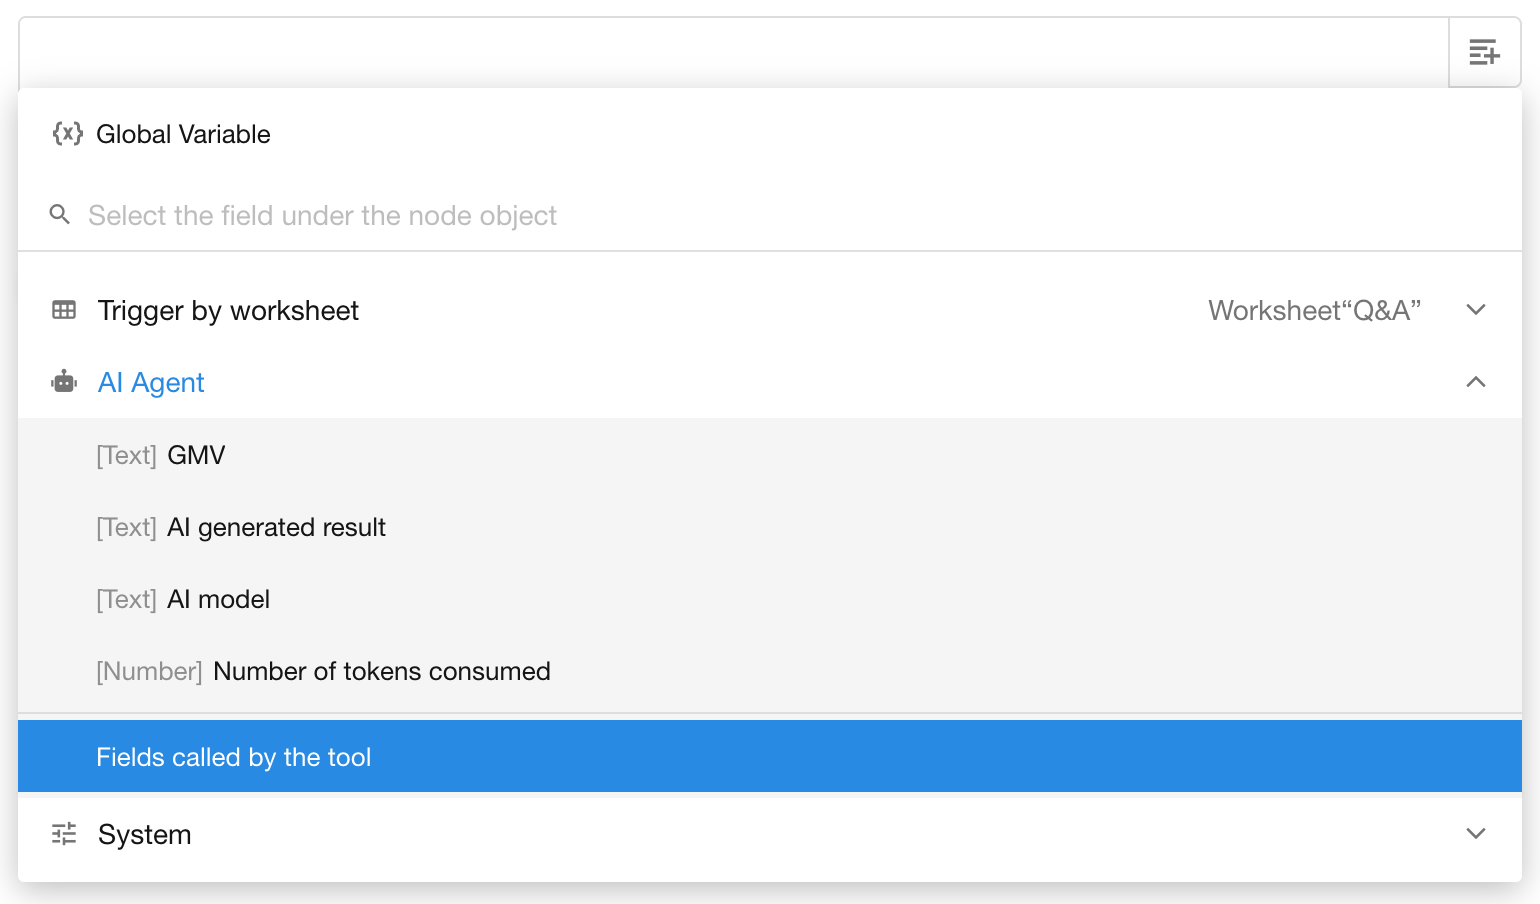Screen dimensions: 1540x904
Task: Expand the System section chevron
Action: [1475, 834]
